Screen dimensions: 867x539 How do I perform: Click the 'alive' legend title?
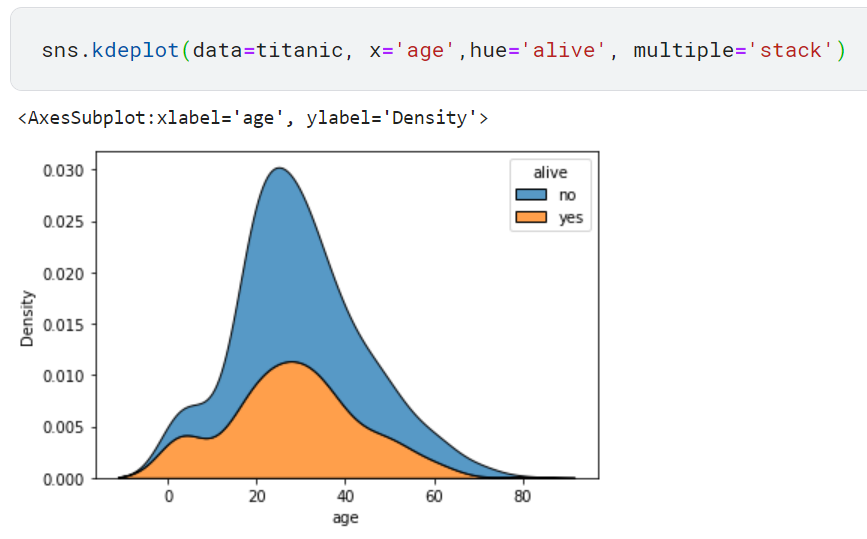(550, 172)
